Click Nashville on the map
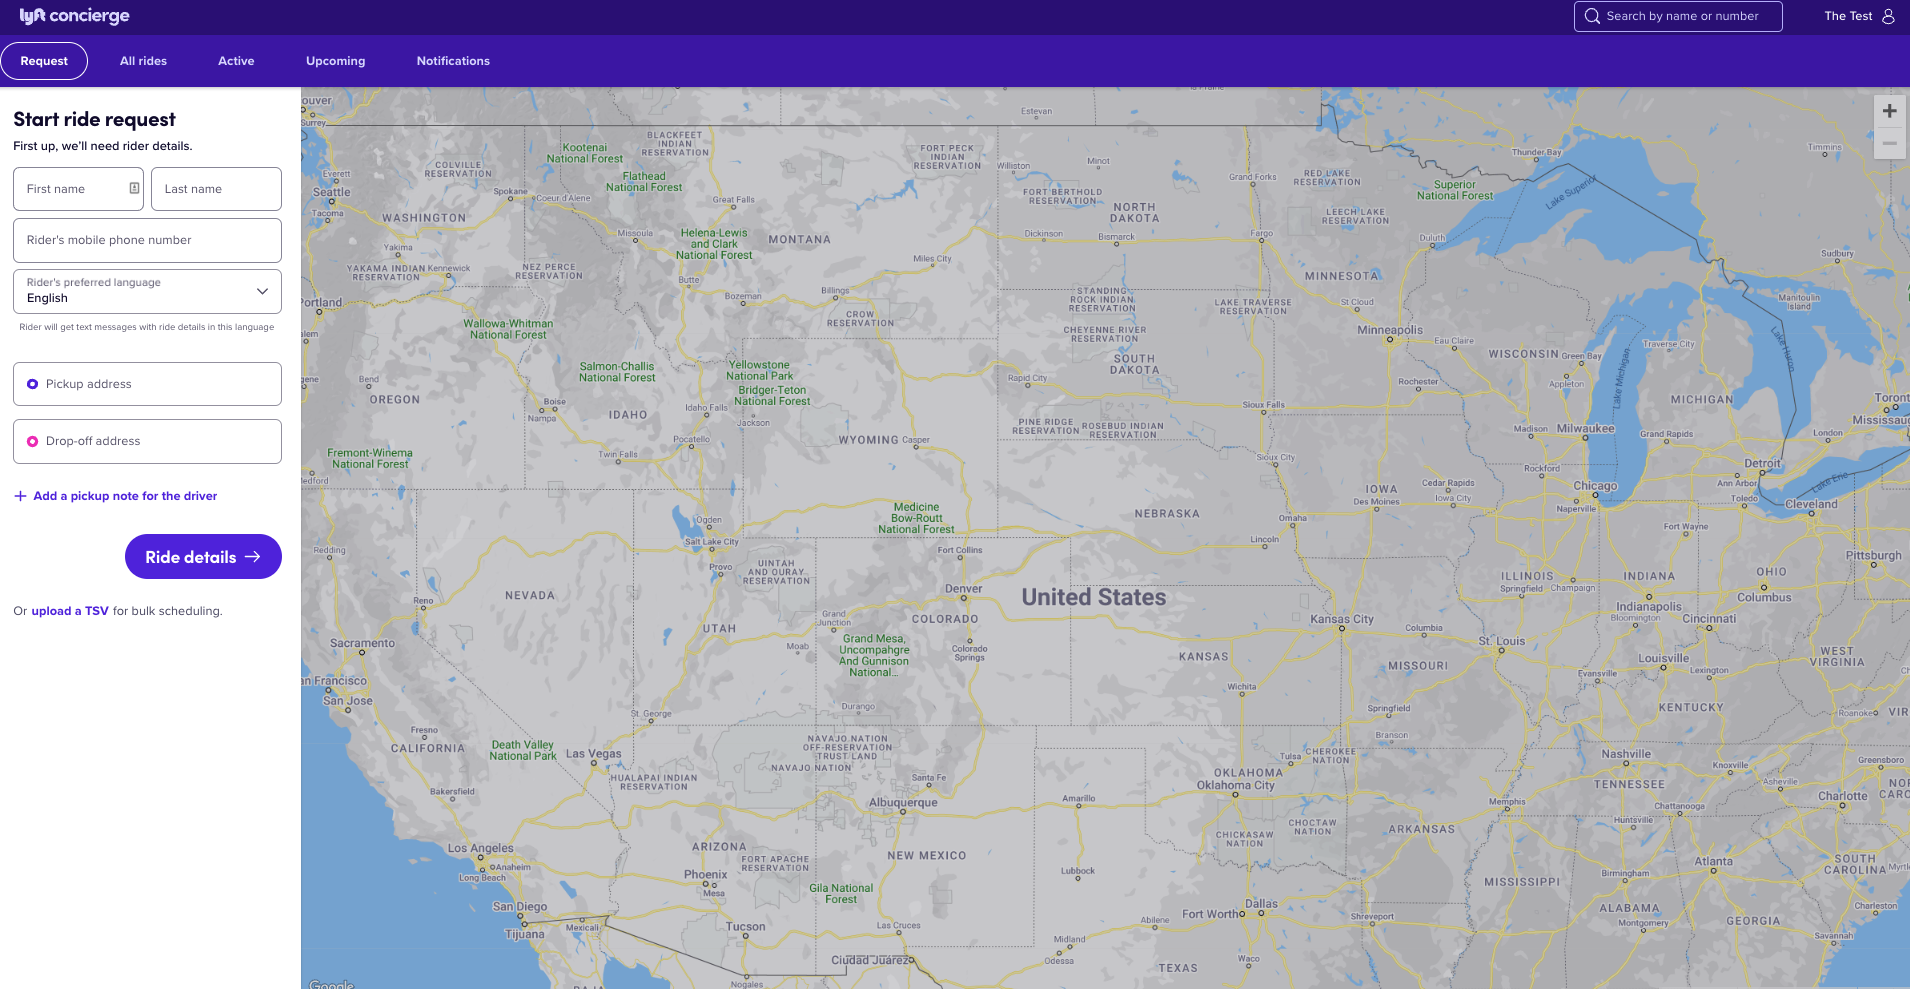Screen dimensions: 1910x989 [x=1626, y=754]
